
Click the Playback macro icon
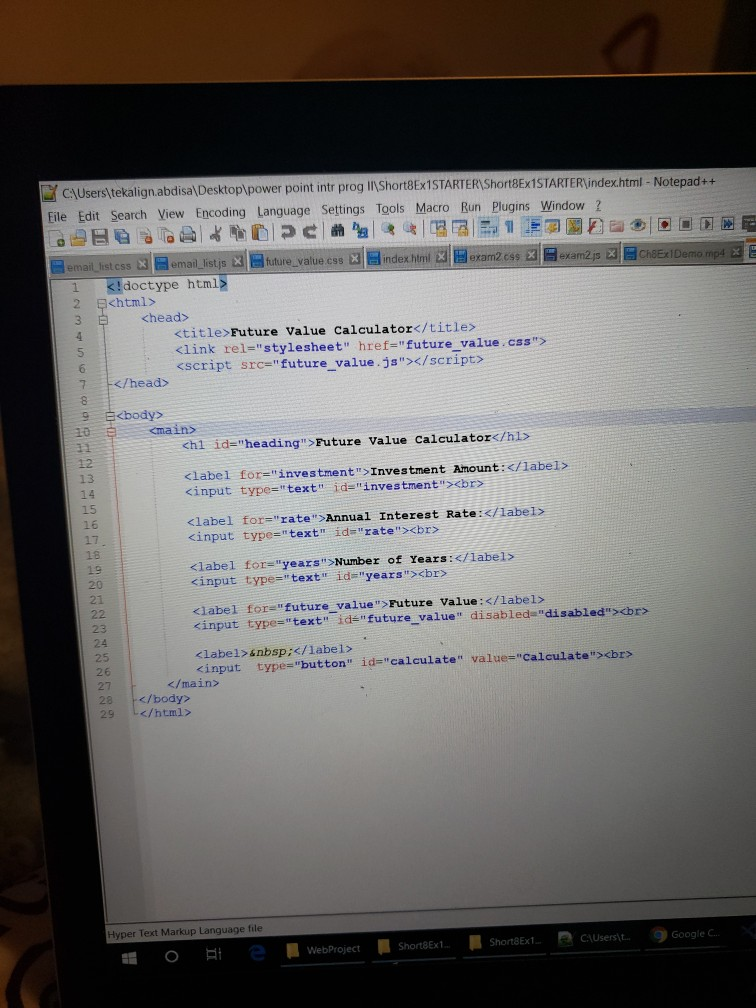point(706,224)
